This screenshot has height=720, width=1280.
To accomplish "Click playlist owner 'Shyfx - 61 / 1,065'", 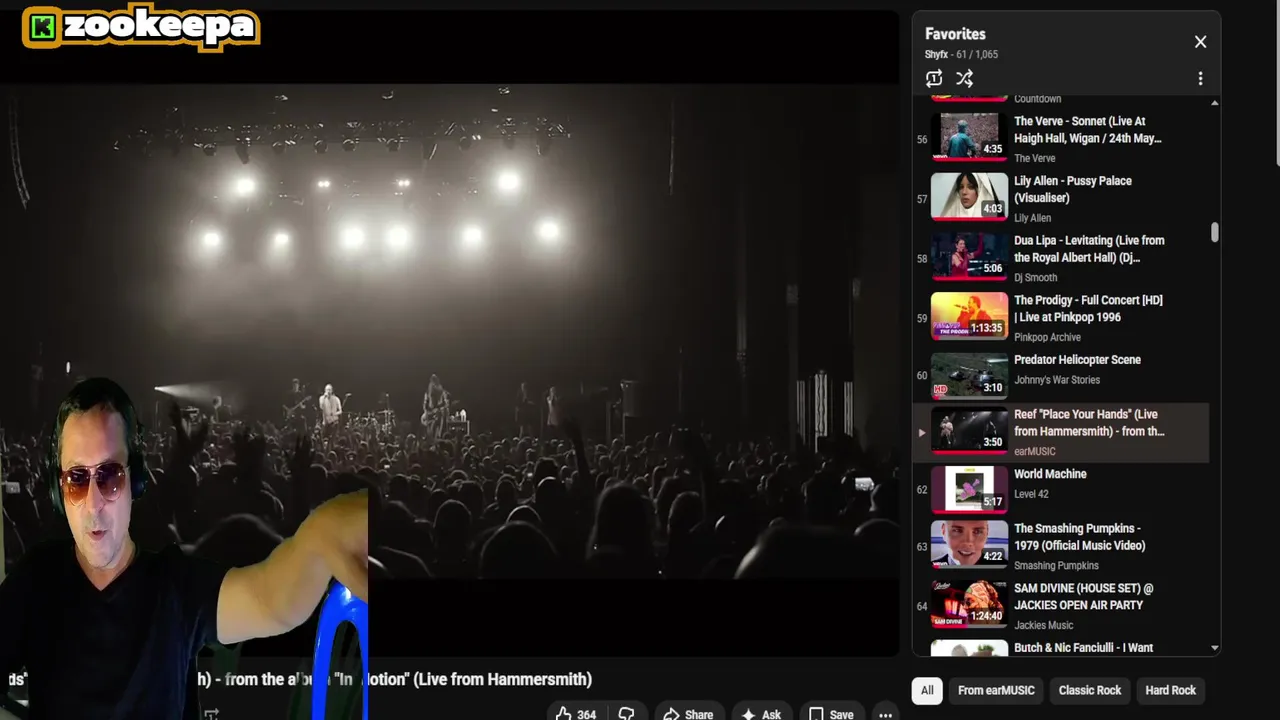I will (x=961, y=55).
